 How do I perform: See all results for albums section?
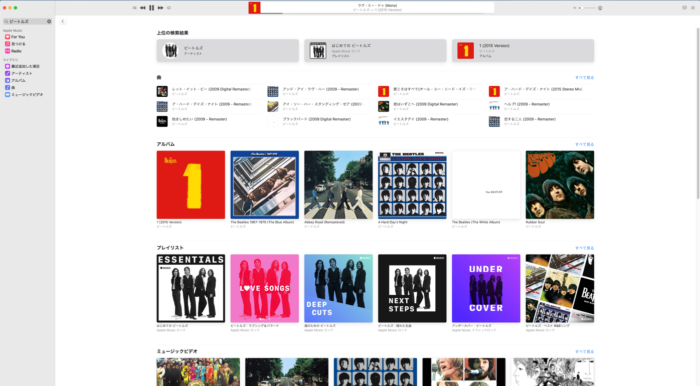[x=584, y=145]
